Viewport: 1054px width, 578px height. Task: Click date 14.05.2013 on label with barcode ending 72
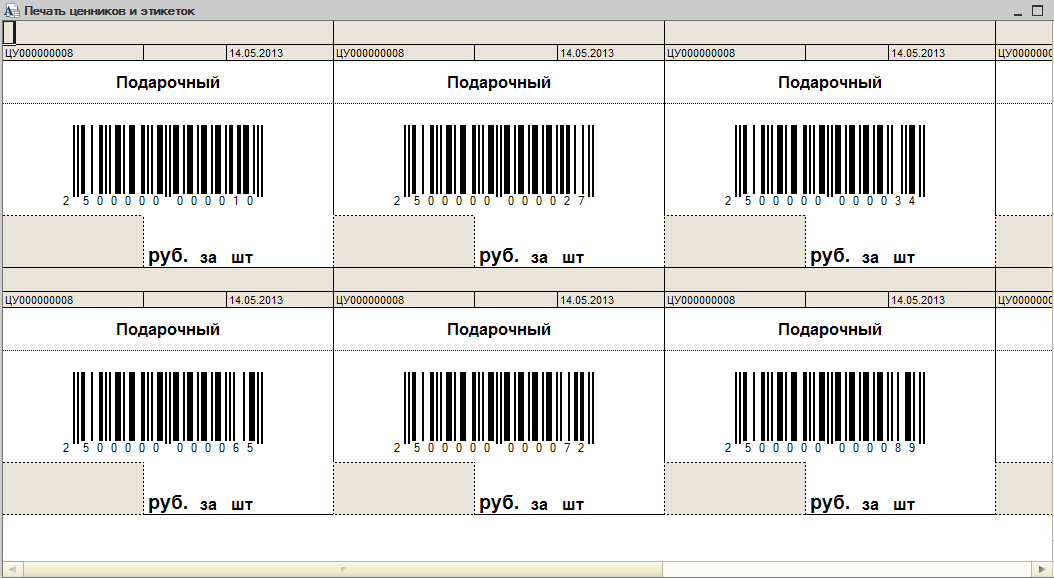587,300
